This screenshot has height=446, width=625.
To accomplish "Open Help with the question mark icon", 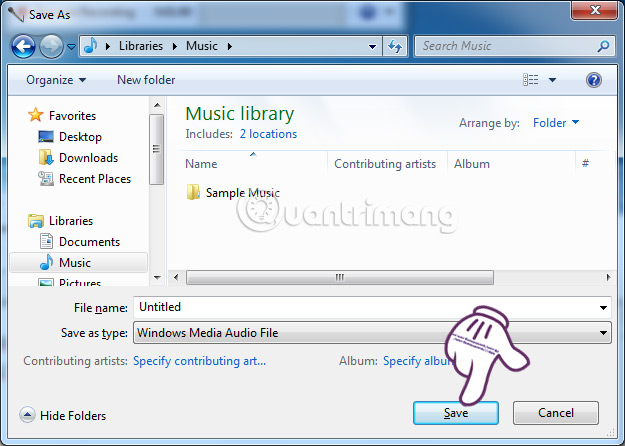I will (594, 80).
